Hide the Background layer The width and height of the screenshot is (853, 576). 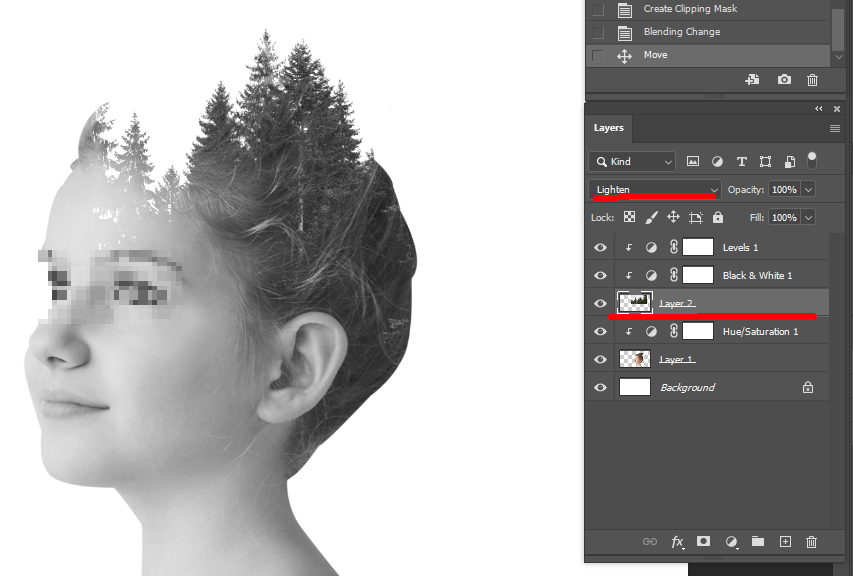(x=600, y=387)
